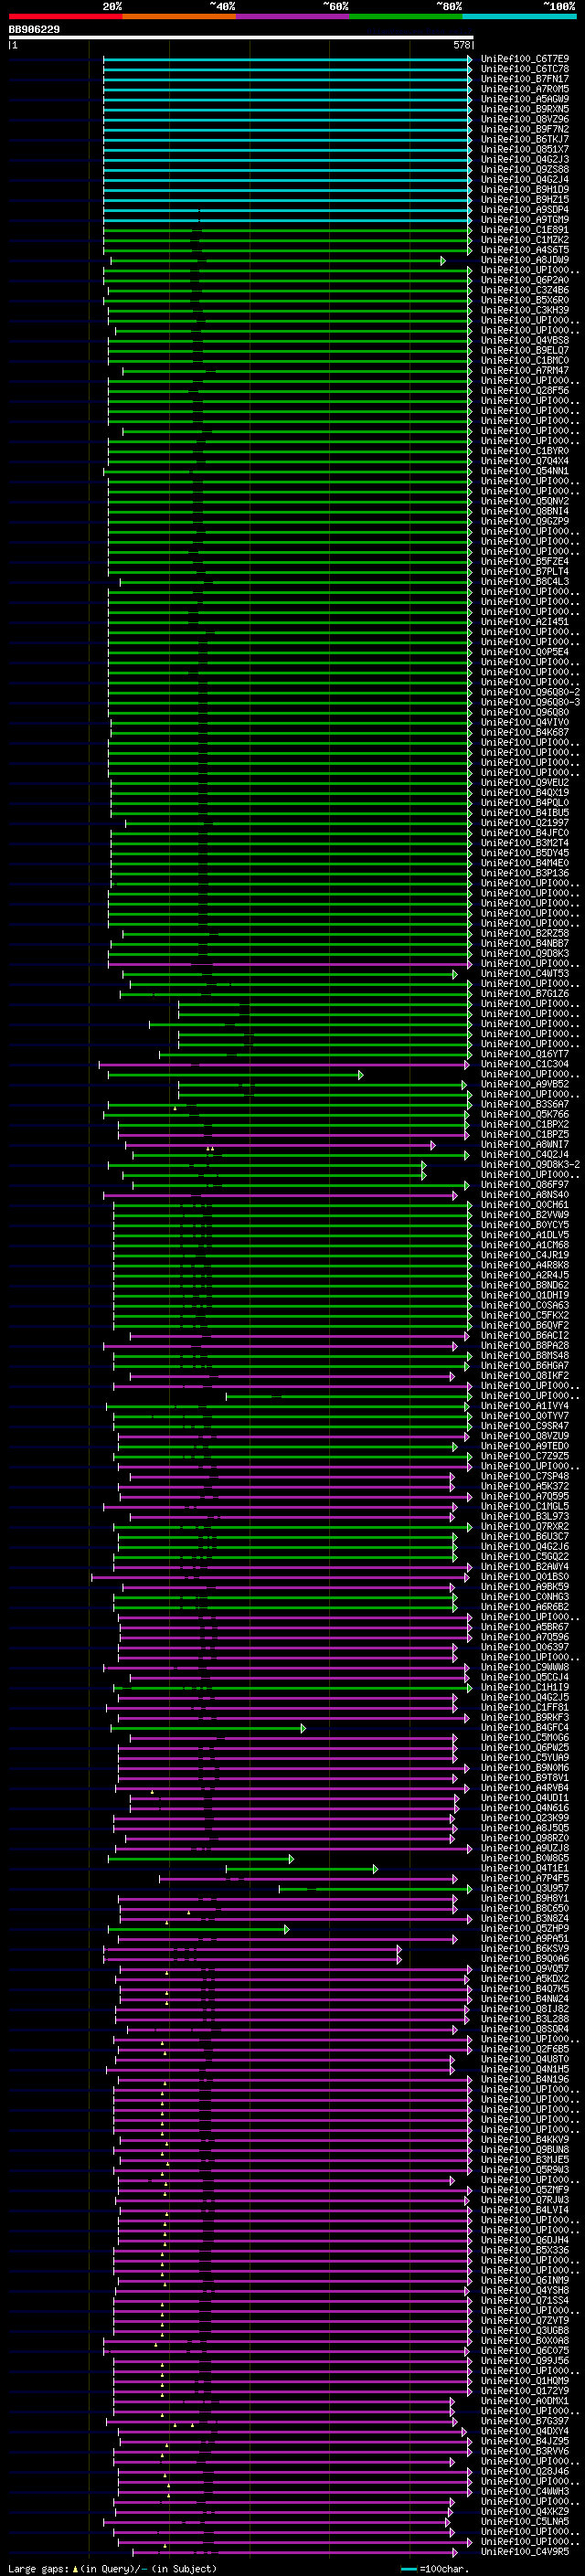Open hit UniRef100_A1IVY4
This screenshot has height=2576, width=585.
pos(525,1406)
